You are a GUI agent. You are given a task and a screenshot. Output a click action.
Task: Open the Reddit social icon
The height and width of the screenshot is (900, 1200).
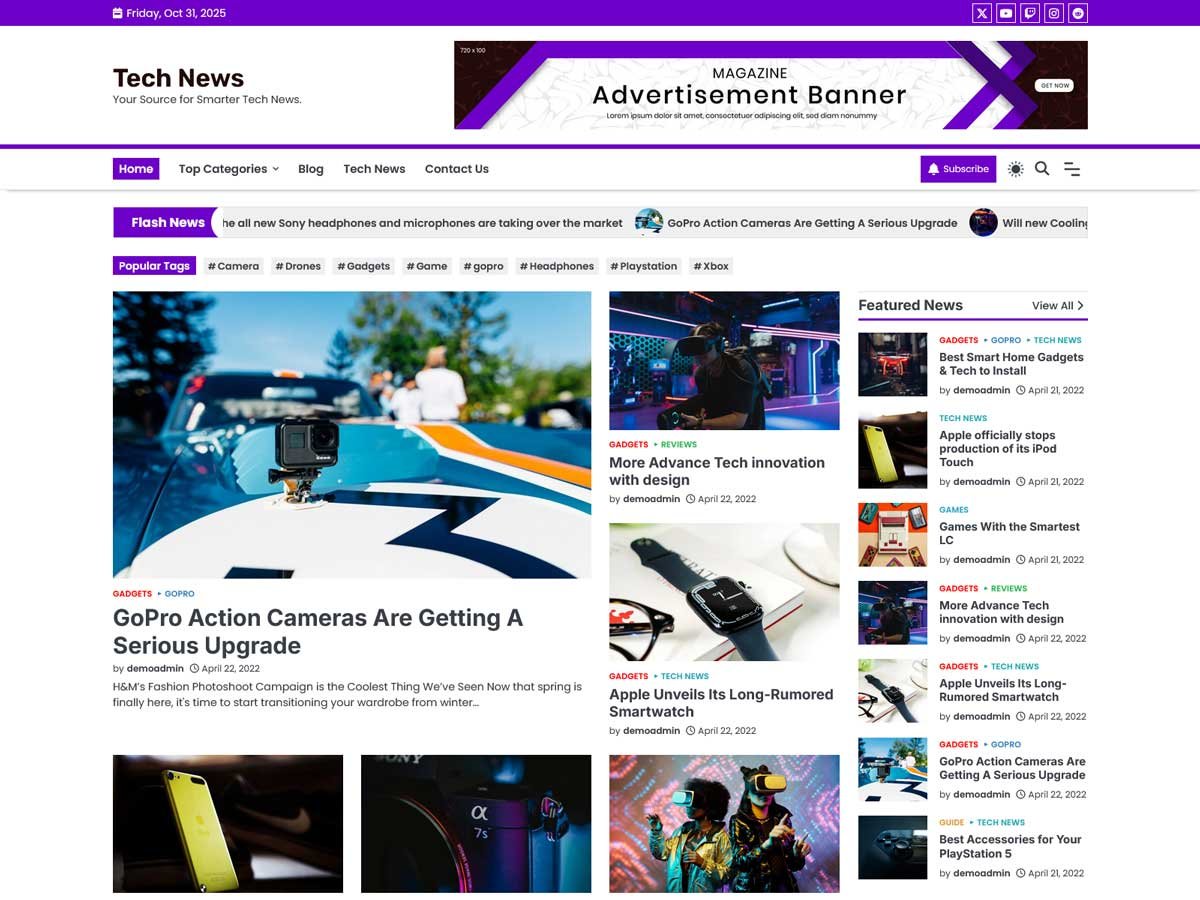pos(1078,13)
